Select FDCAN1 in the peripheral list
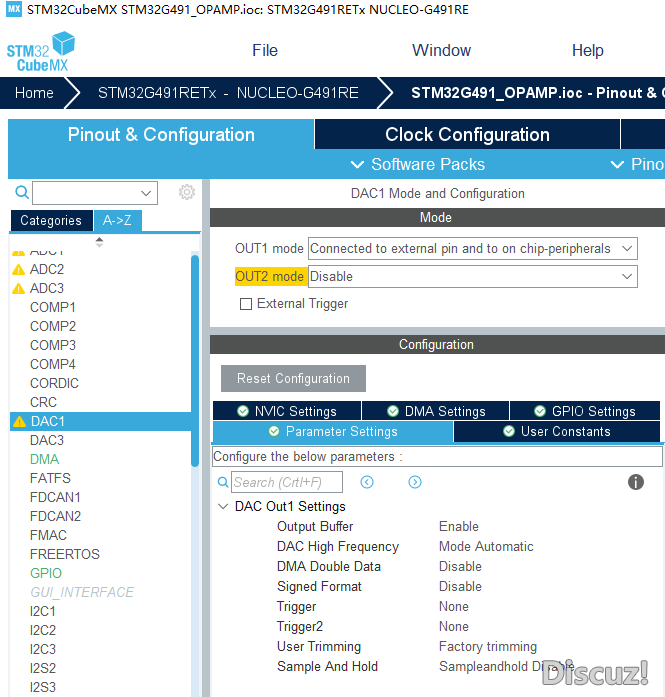The height and width of the screenshot is (697, 665). click(55, 497)
